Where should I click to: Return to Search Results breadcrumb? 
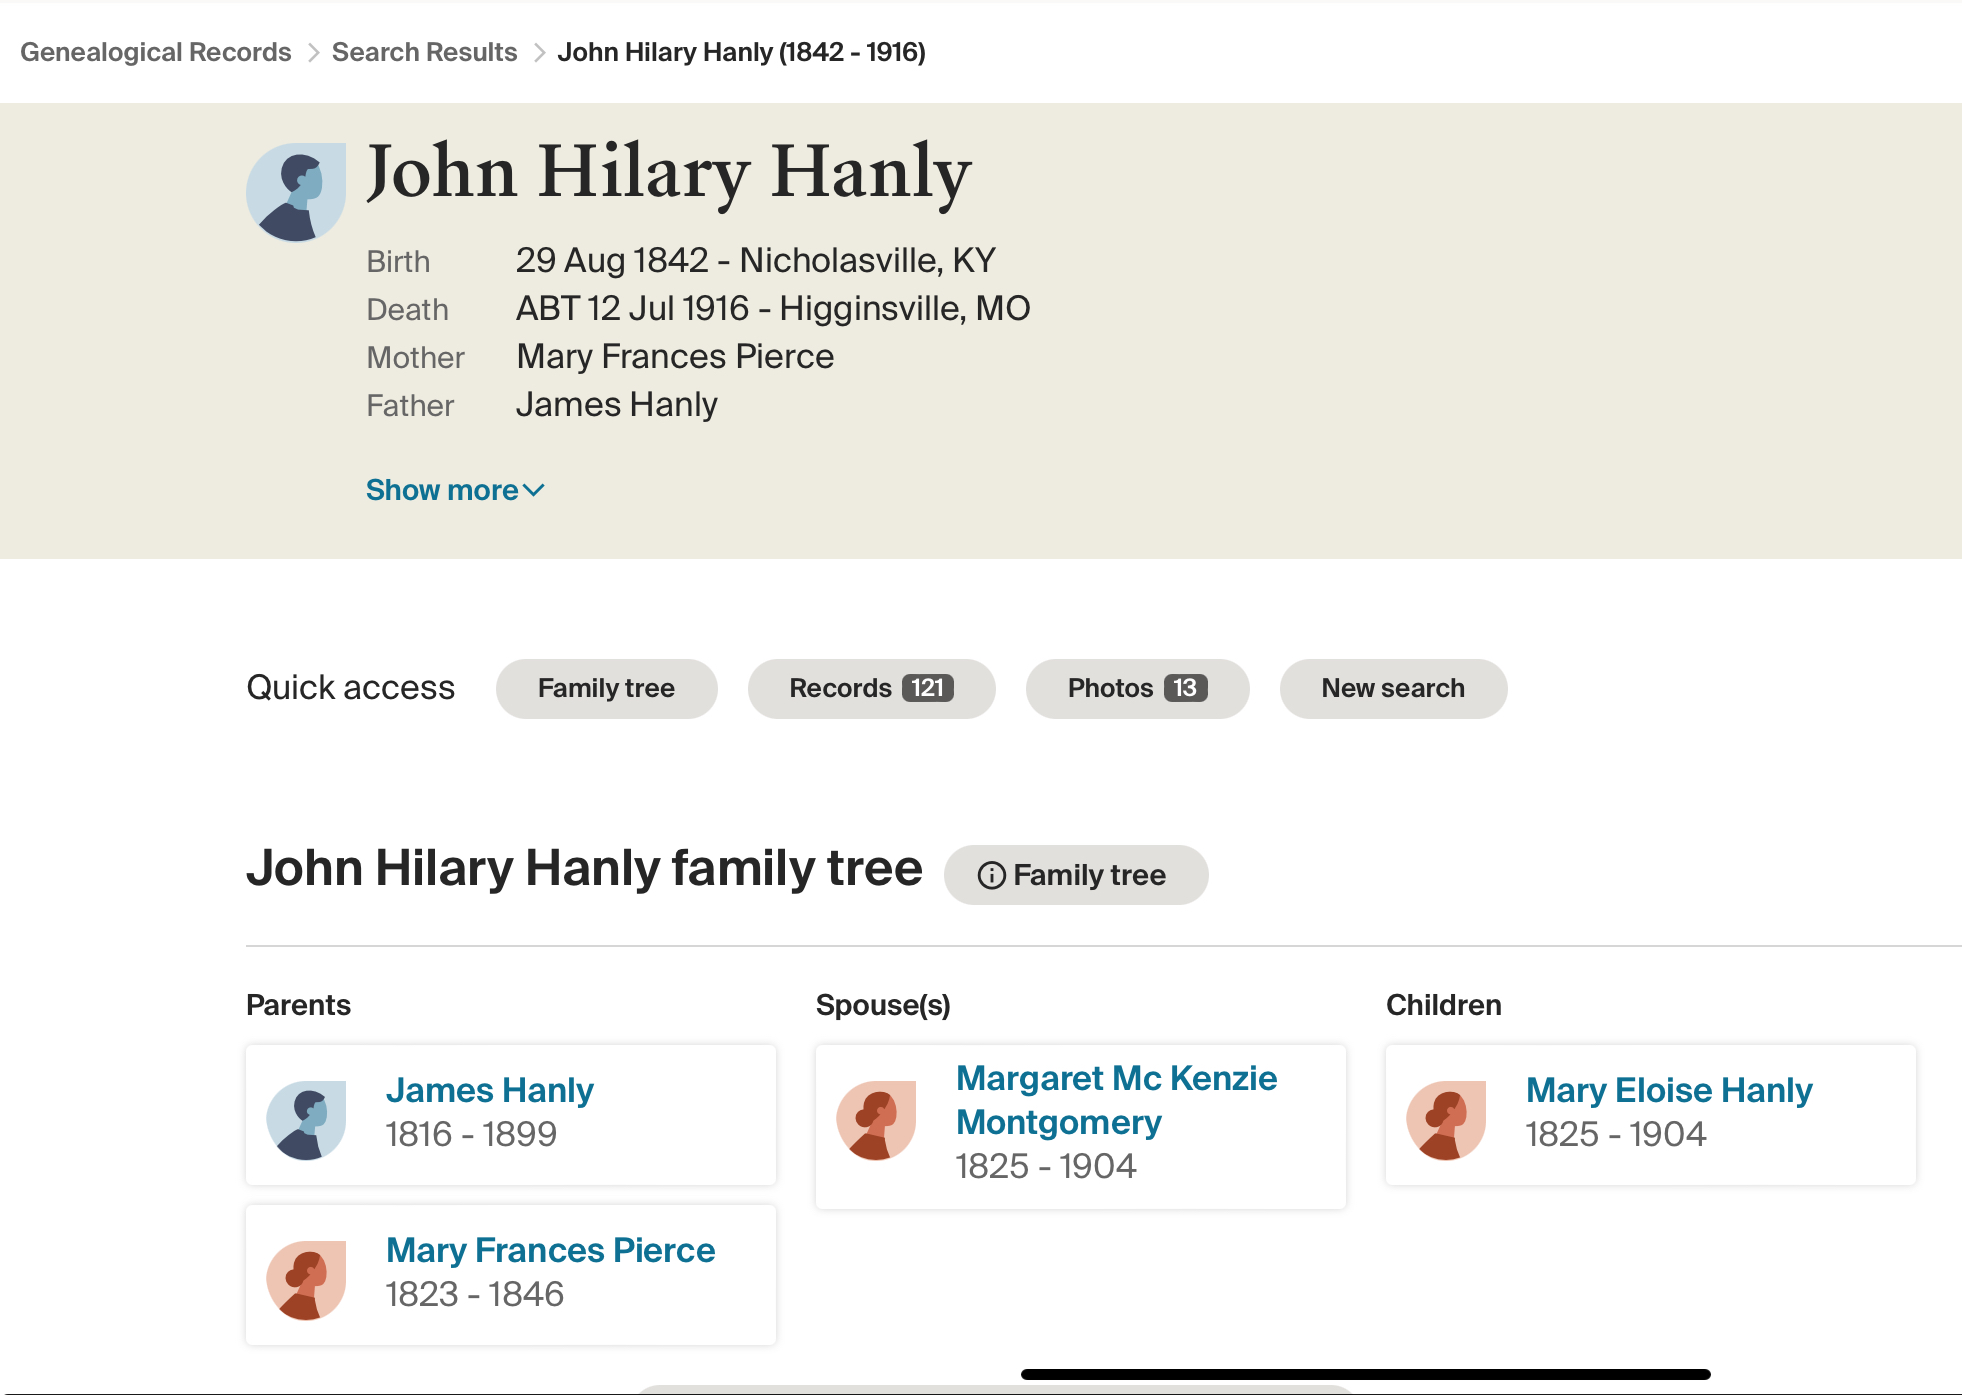tap(424, 52)
